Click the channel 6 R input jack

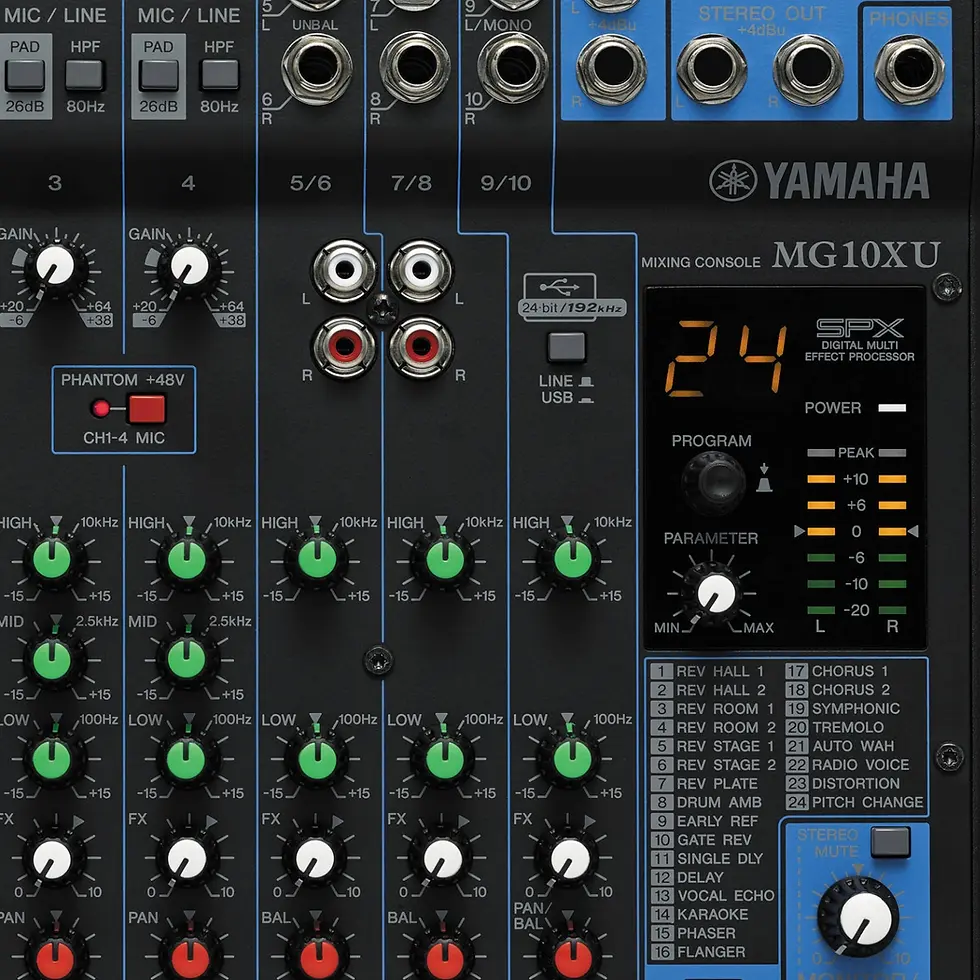(x=317, y=68)
